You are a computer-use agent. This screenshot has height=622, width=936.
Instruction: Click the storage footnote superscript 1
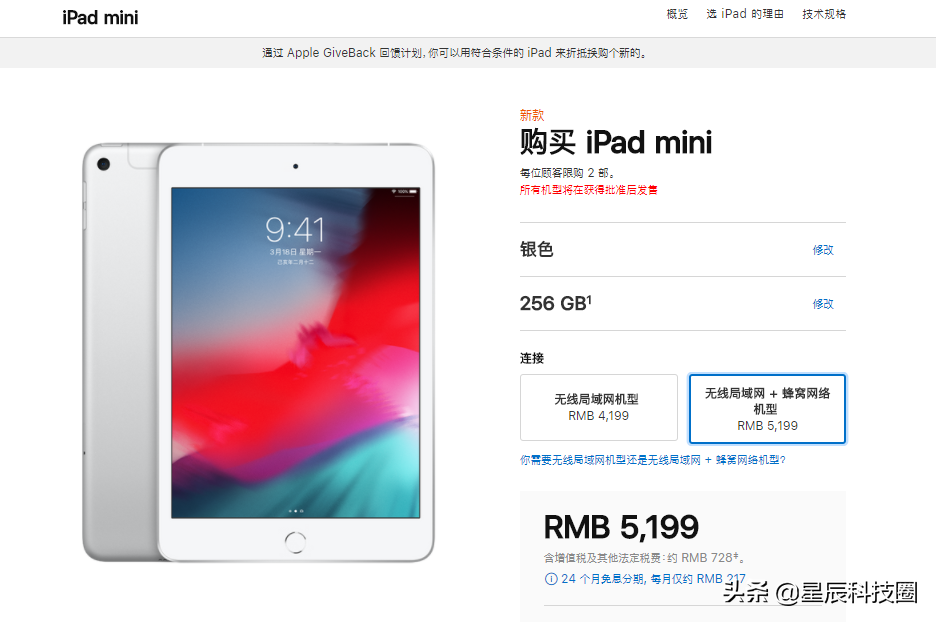click(589, 299)
